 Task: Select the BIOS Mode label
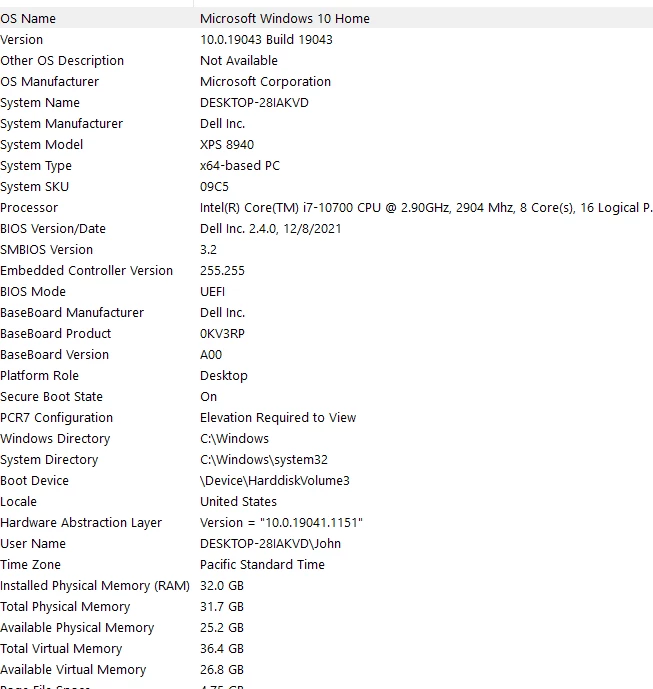(33, 292)
